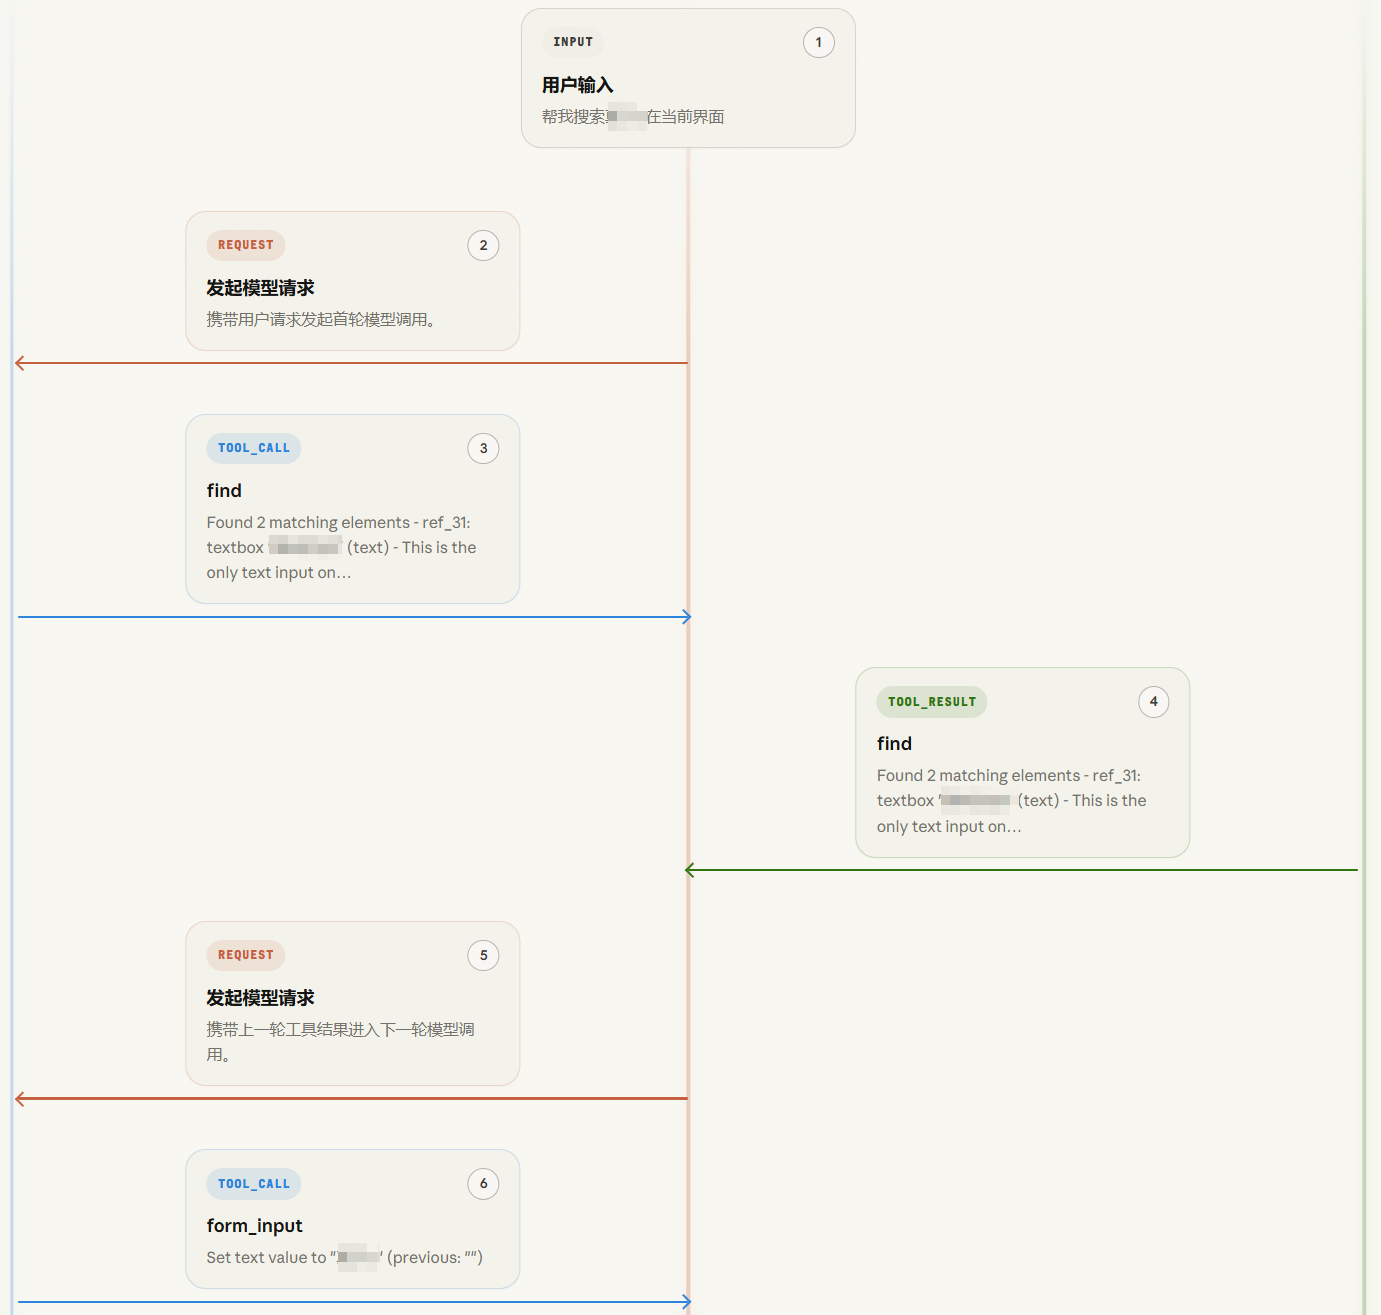This screenshot has height=1315, width=1381.
Task: Select the "find" title in the TOOL_RESULT card
Action: tap(894, 744)
